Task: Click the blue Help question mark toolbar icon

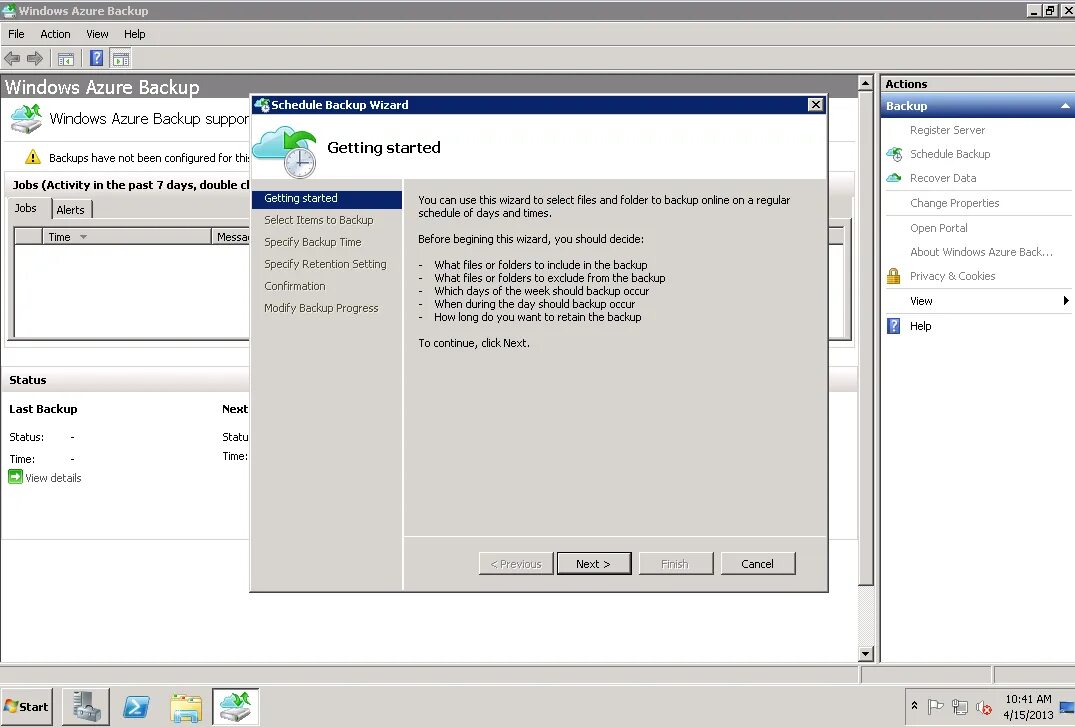Action: click(95, 58)
